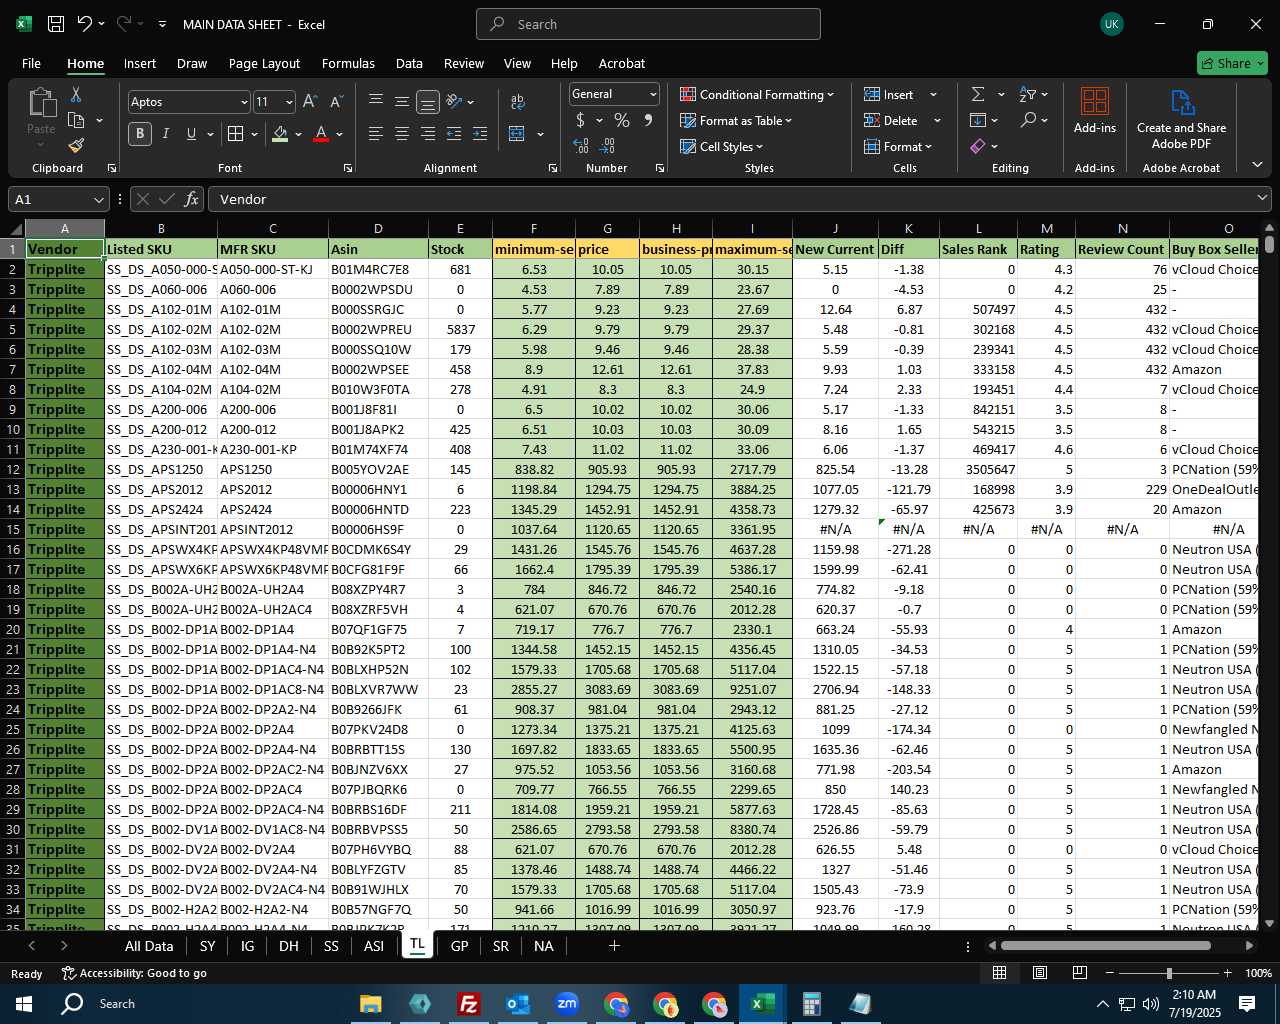Toggle Wrap Text for the cell
This screenshot has height=1024, width=1280.
click(x=517, y=102)
